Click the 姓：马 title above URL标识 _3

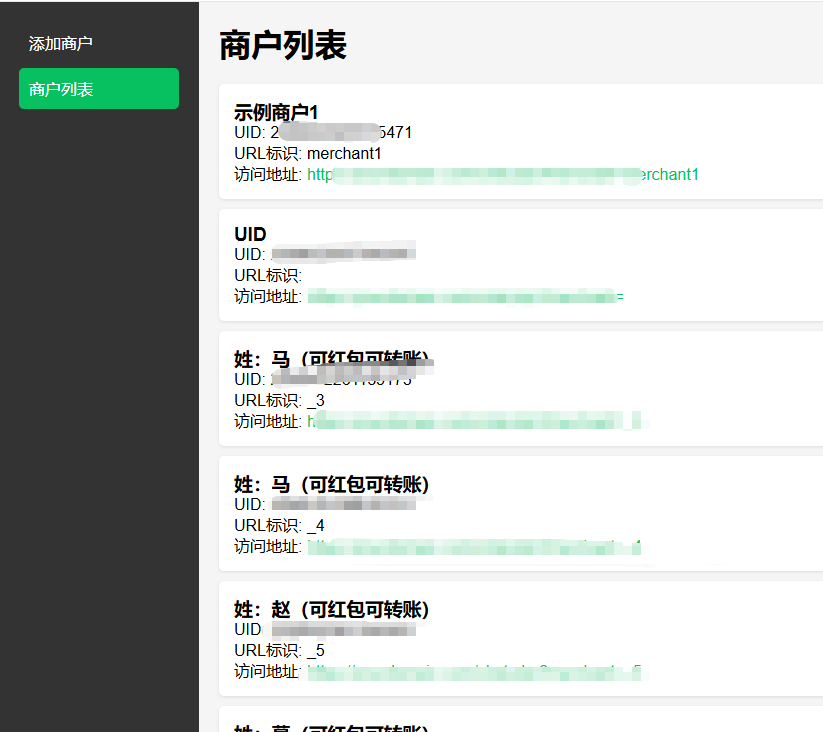331,360
